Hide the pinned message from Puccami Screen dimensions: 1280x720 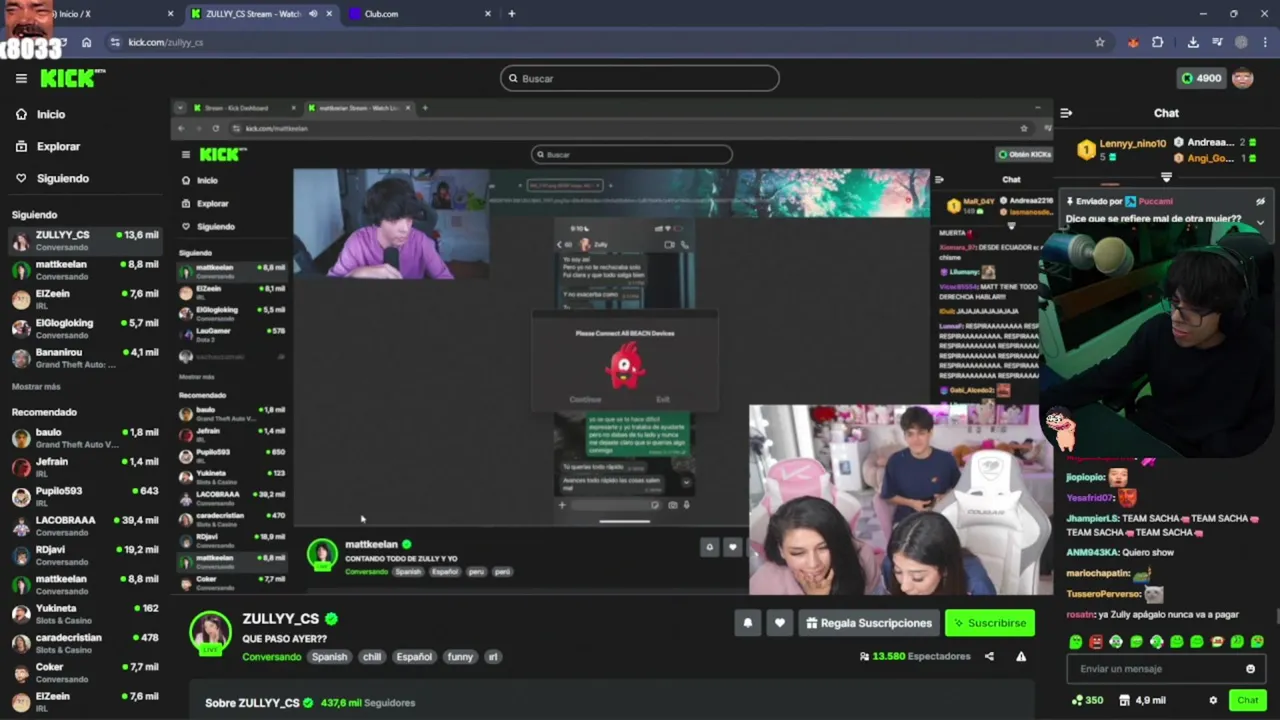pos(1260,201)
